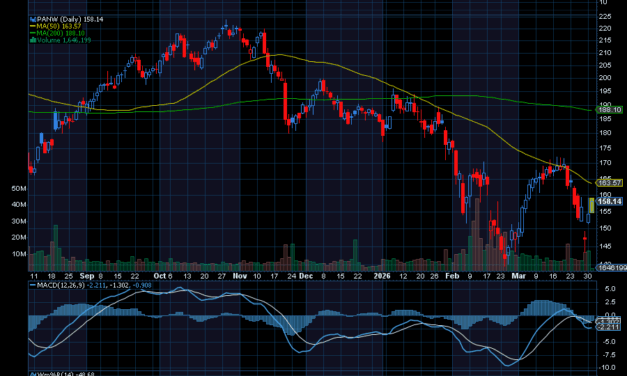Click the Sep label on date axis

point(87,276)
